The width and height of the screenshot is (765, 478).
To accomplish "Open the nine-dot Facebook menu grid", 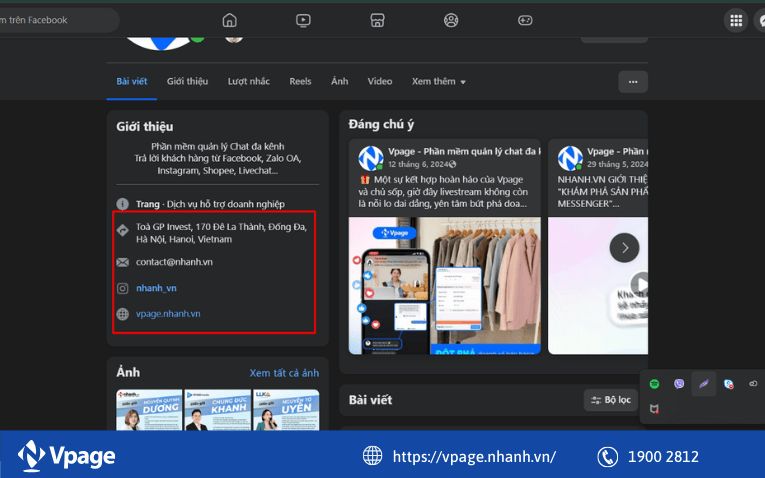I will tap(736, 20).
